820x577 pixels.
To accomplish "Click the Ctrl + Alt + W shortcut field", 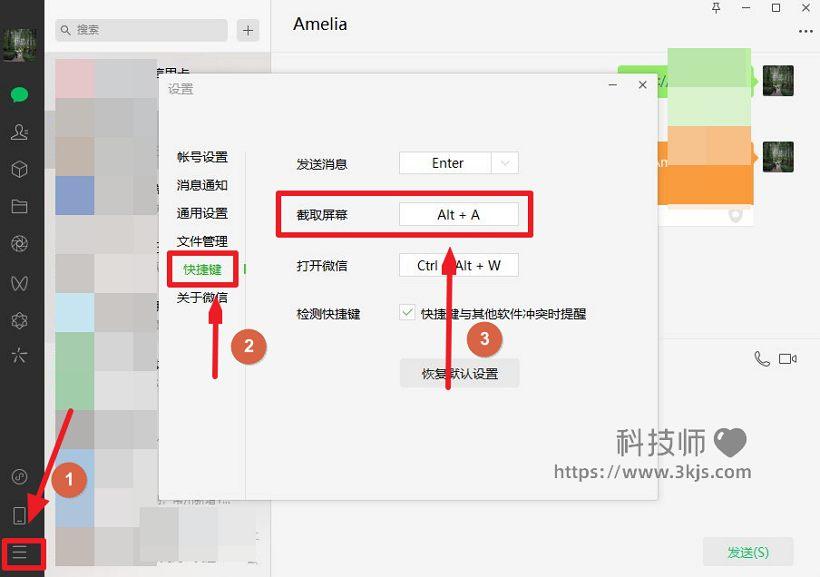I will (x=459, y=265).
